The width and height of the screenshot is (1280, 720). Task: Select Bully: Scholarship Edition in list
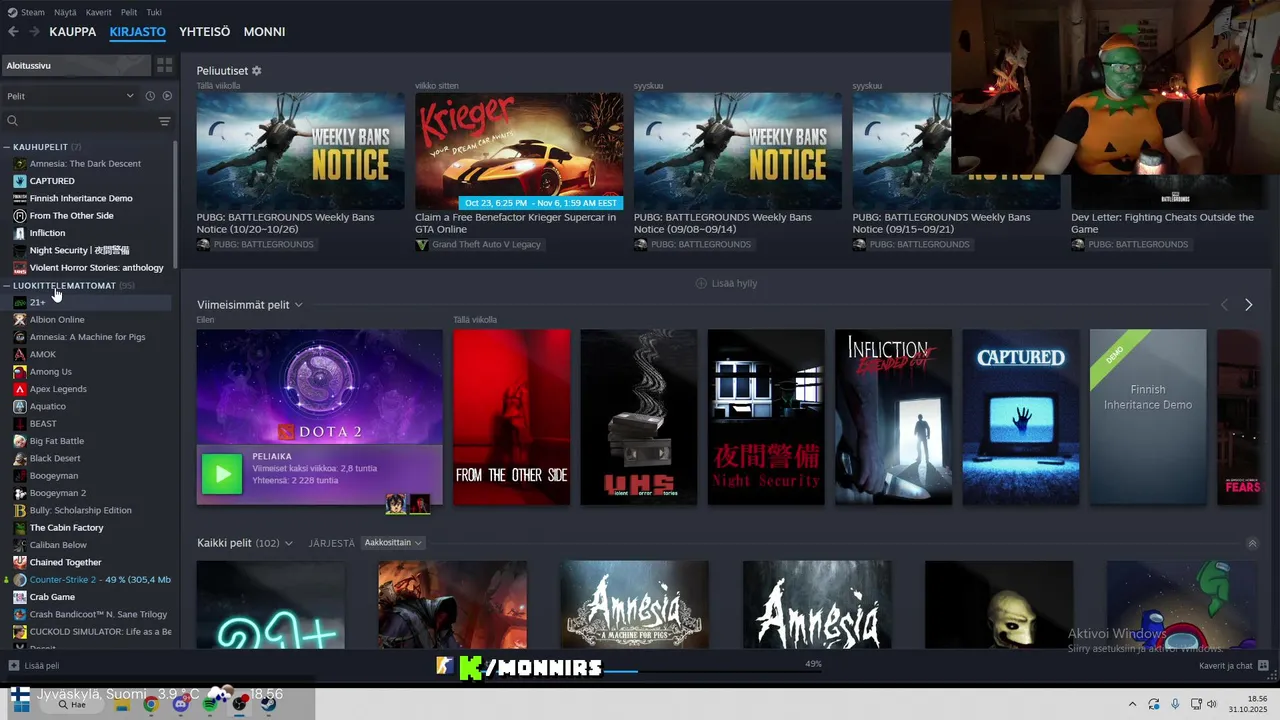[90, 510]
